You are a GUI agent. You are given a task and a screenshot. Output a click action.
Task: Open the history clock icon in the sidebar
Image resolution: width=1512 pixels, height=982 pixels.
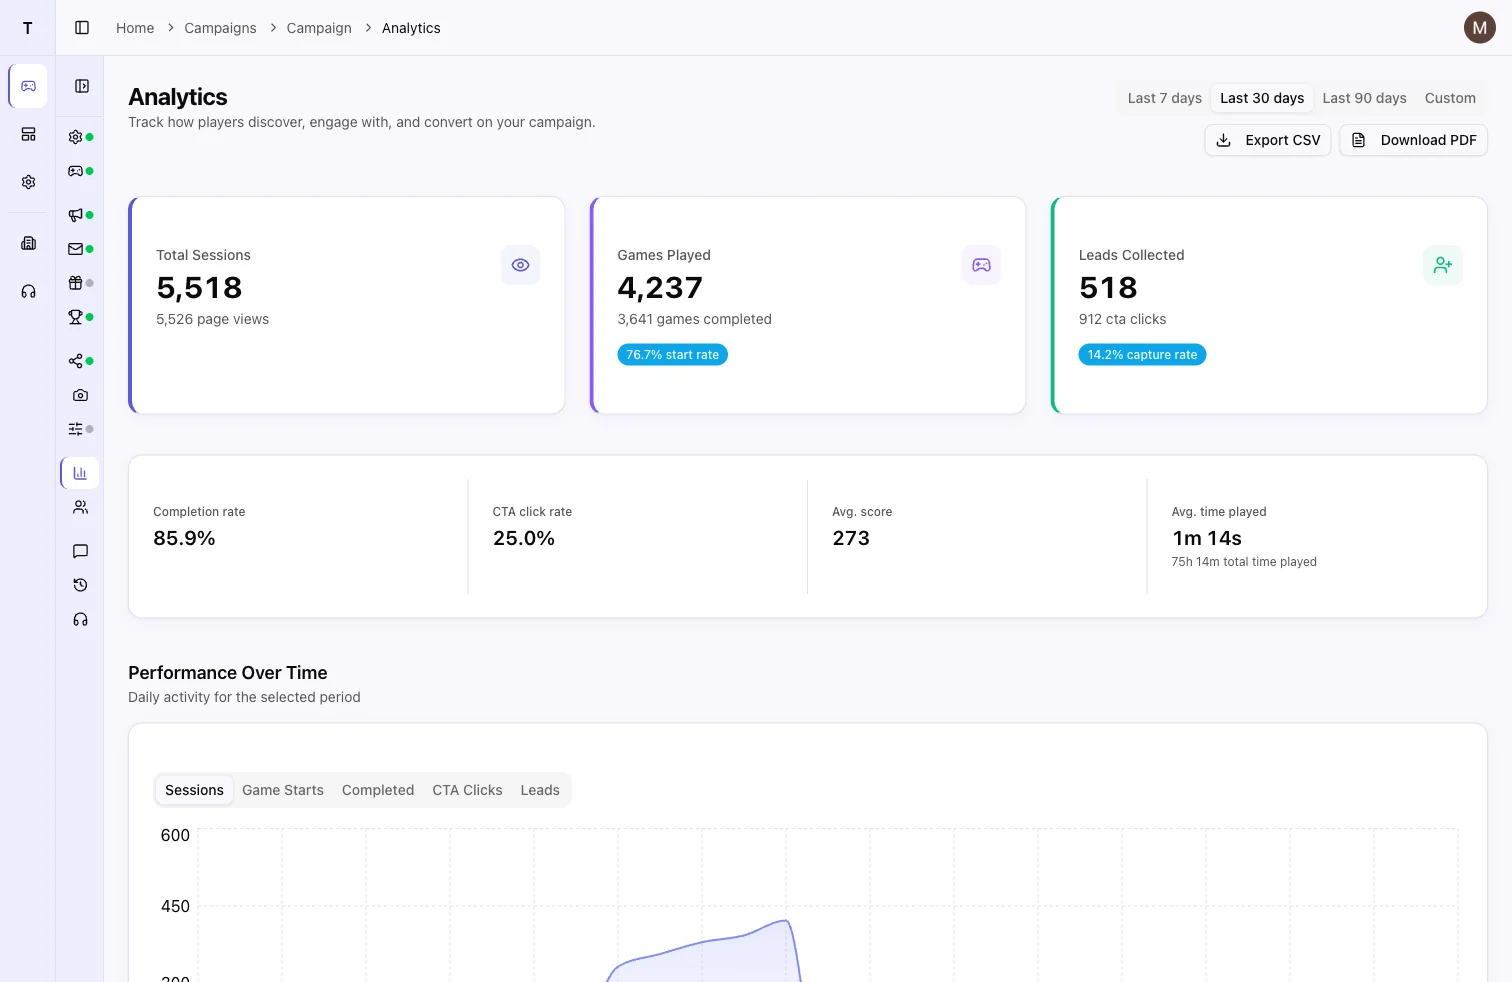[79, 585]
